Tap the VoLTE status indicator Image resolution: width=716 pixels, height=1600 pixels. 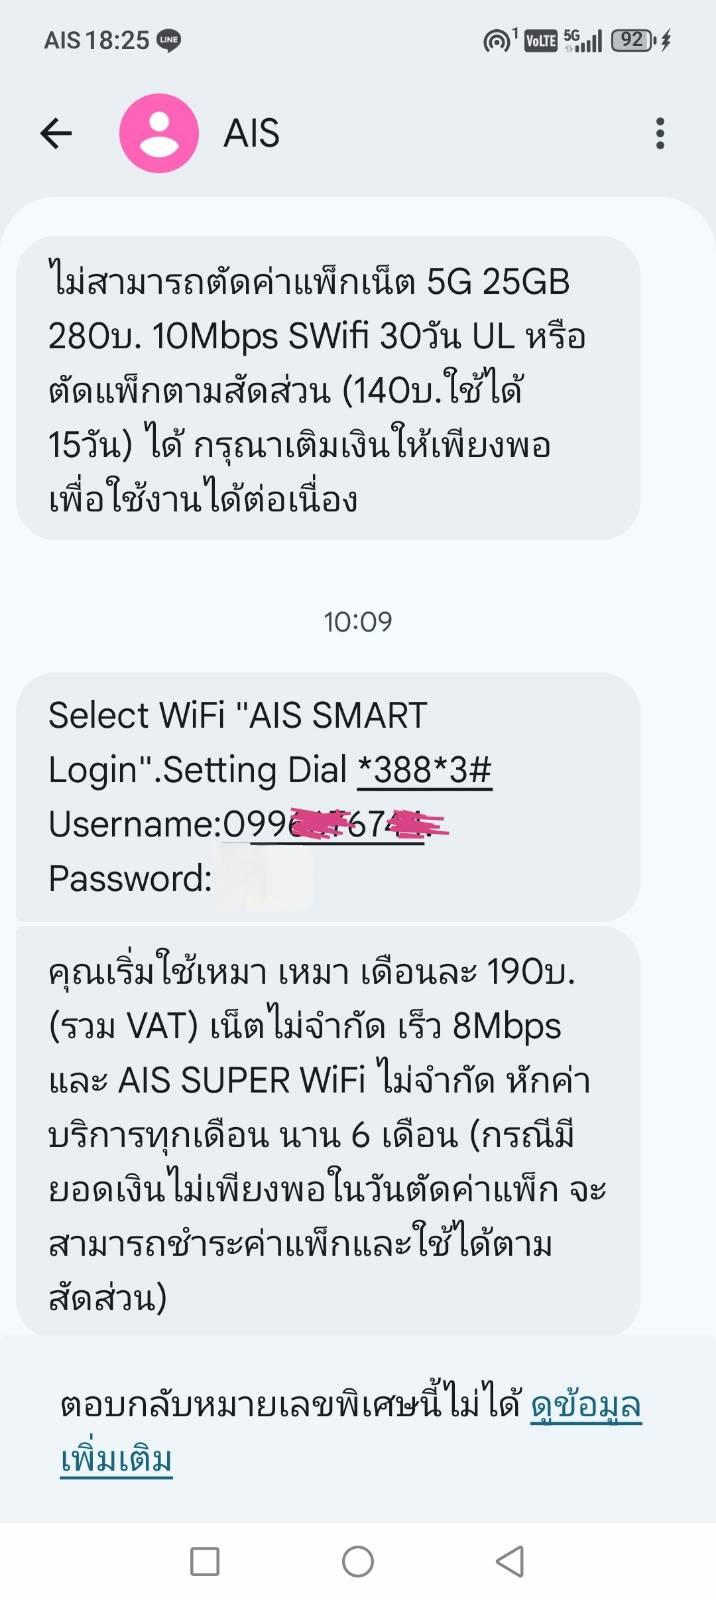(540, 41)
